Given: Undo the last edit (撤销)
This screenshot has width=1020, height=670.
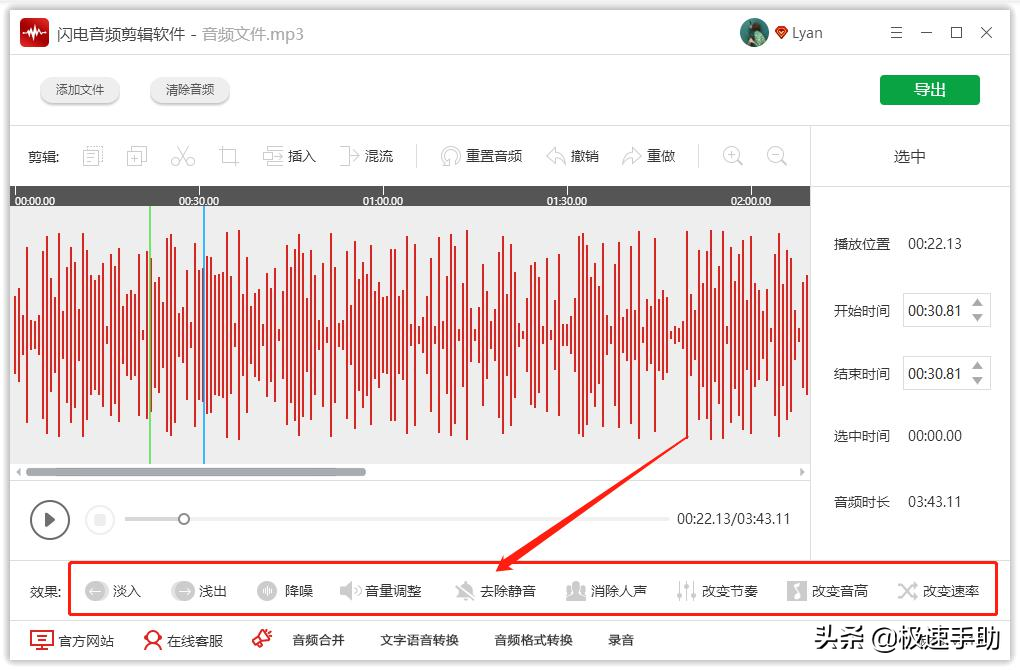Looking at the screenshot, I should [575, 155].
